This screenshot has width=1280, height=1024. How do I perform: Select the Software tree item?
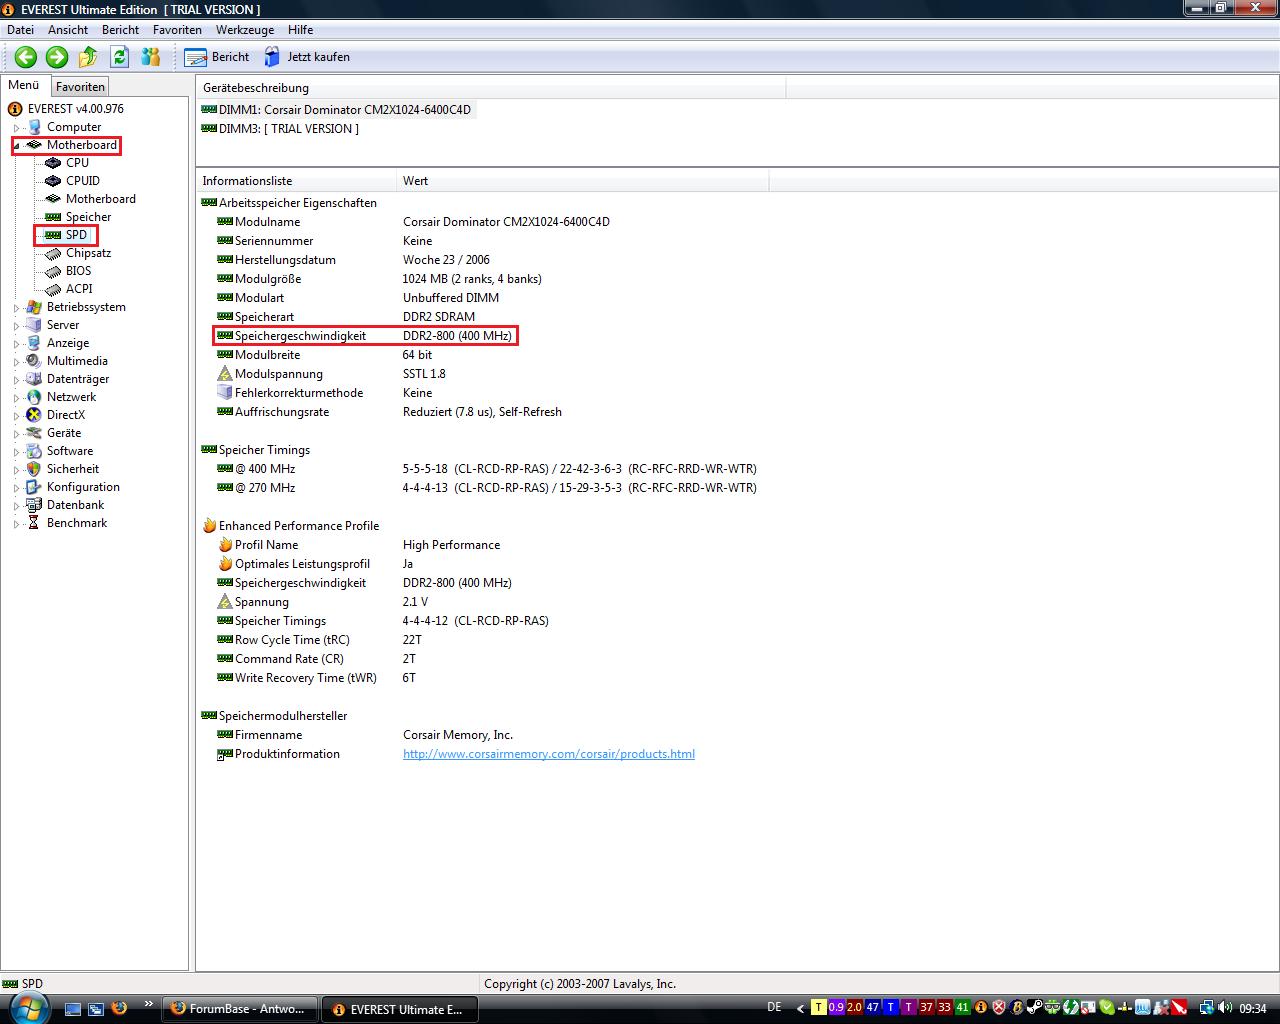(x=70, y=451)
